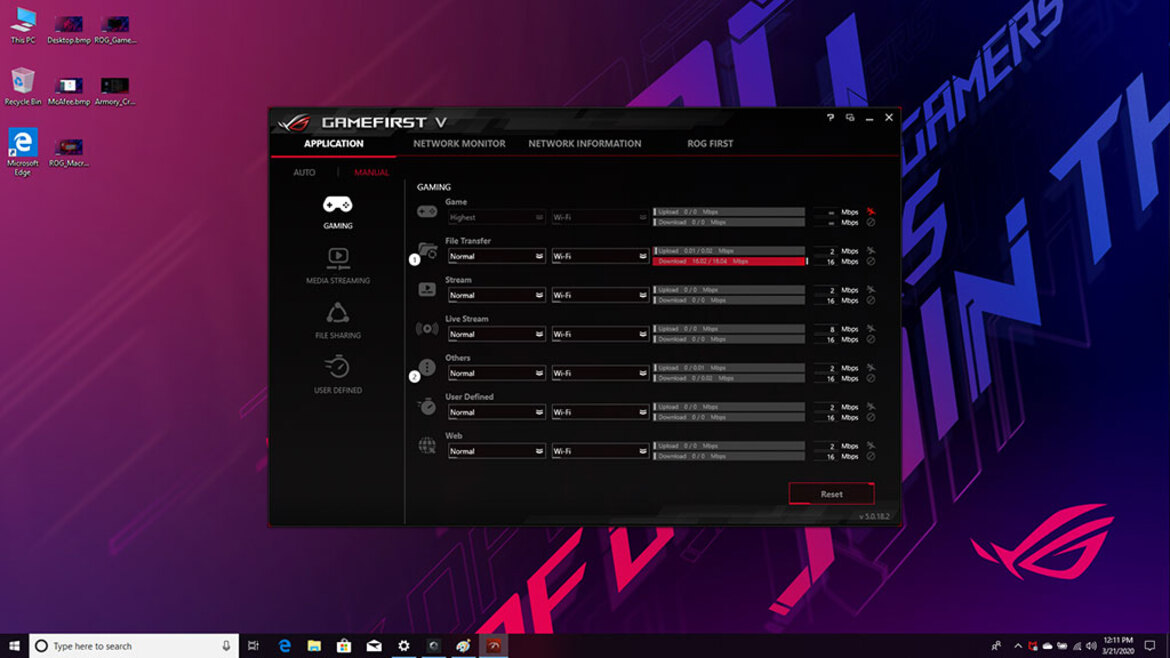
Task: Toggle block for Others row
Action: point(870,378)
